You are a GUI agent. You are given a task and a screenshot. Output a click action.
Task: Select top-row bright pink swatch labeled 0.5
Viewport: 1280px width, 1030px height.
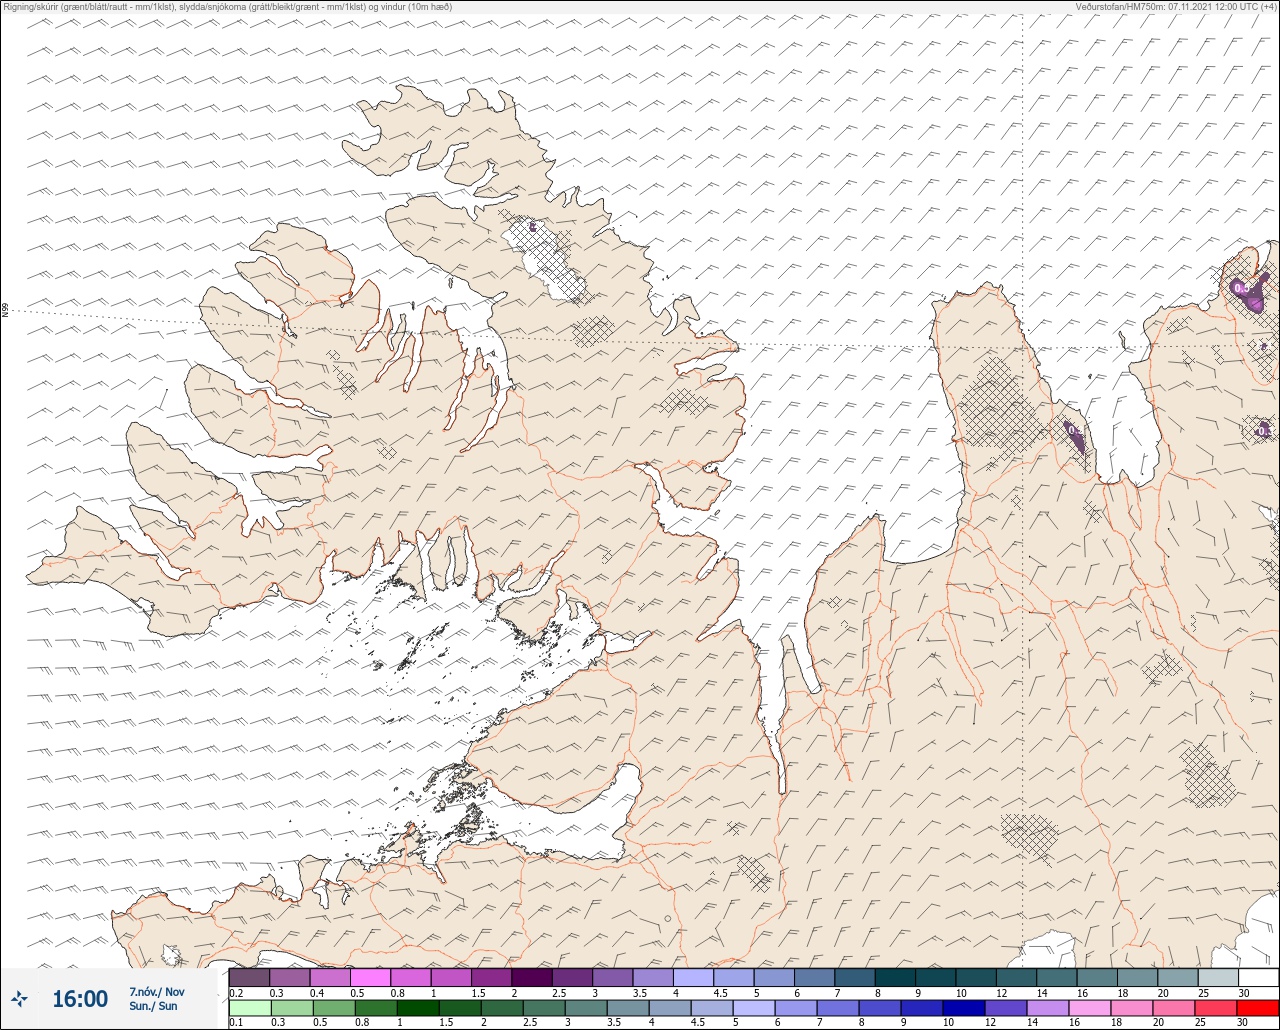click(x=370, y=977)
